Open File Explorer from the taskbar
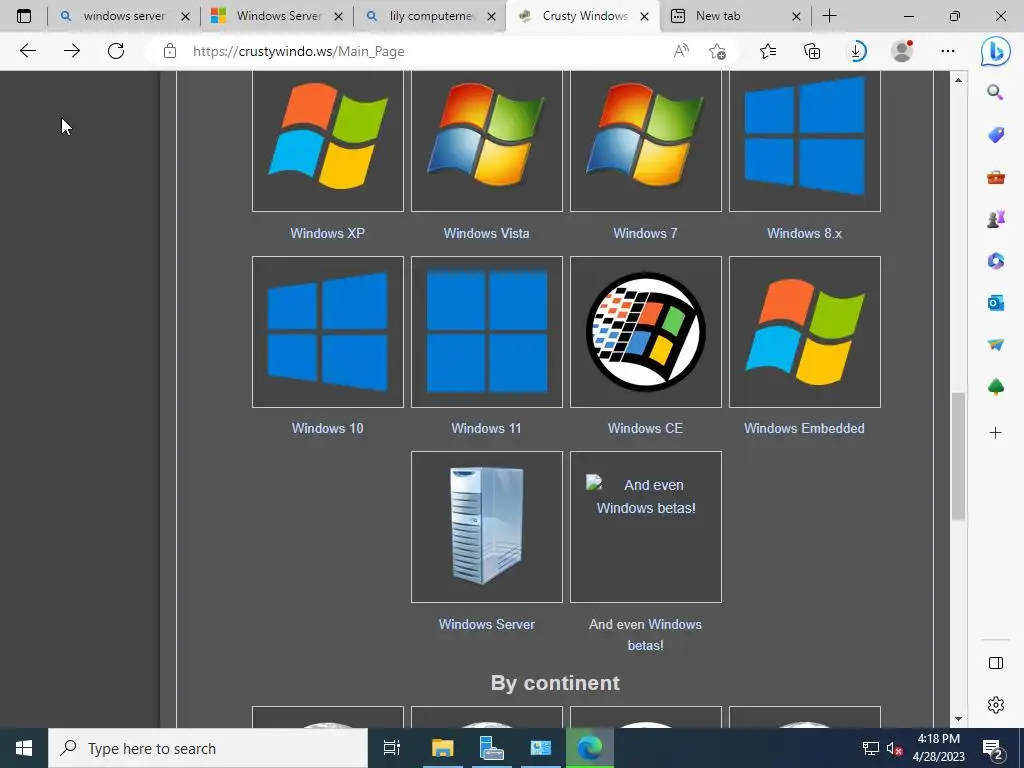1024x768 pixels. pos(442,748)
